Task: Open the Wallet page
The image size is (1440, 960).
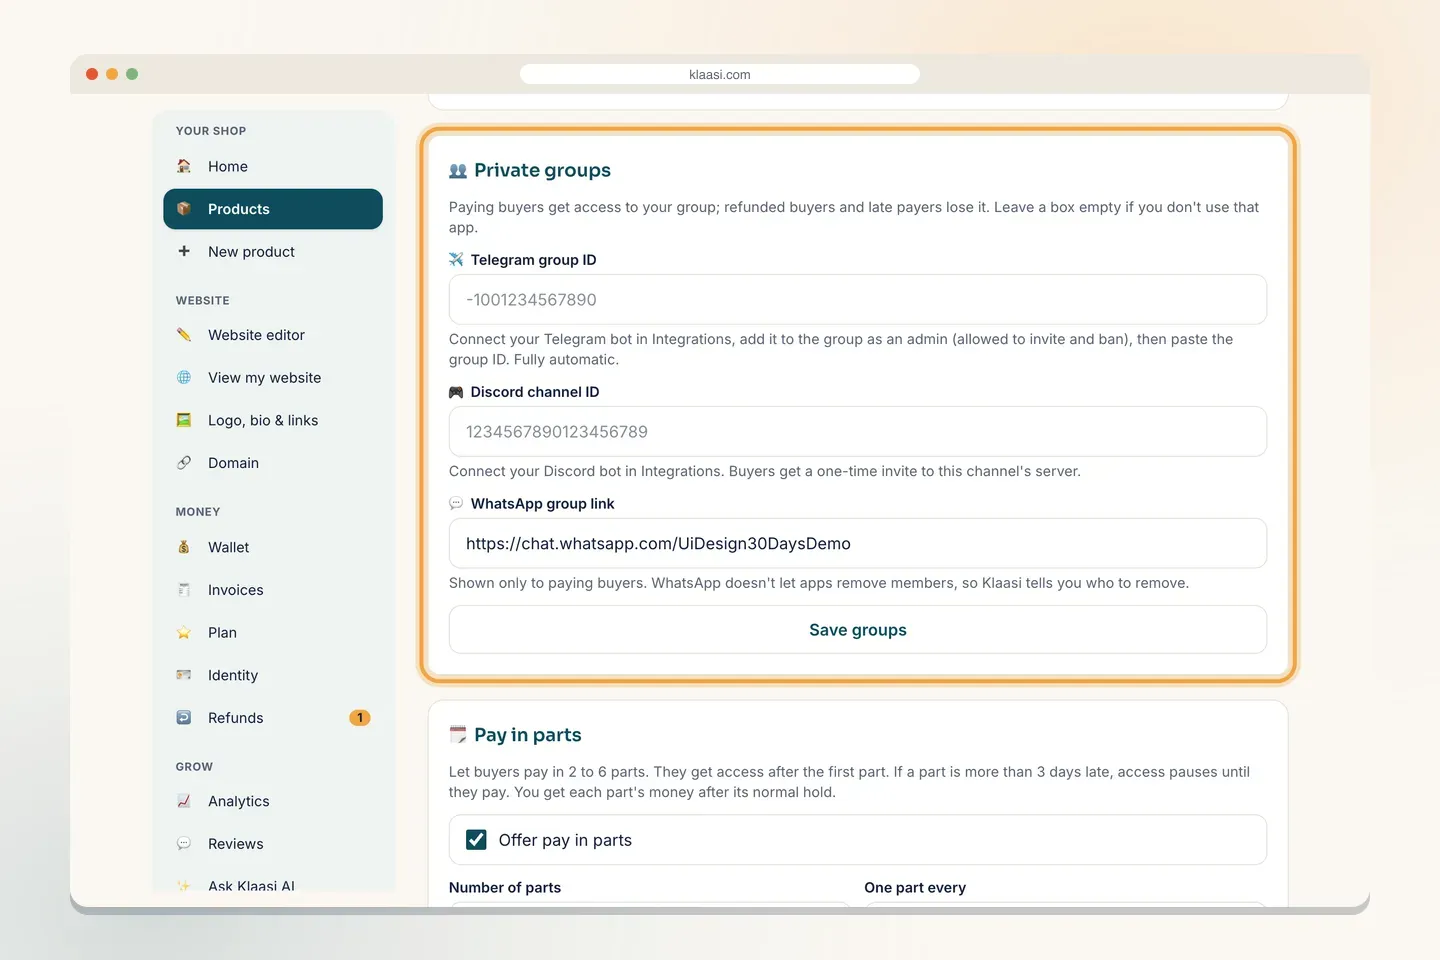Action: [x=273, y=547]
